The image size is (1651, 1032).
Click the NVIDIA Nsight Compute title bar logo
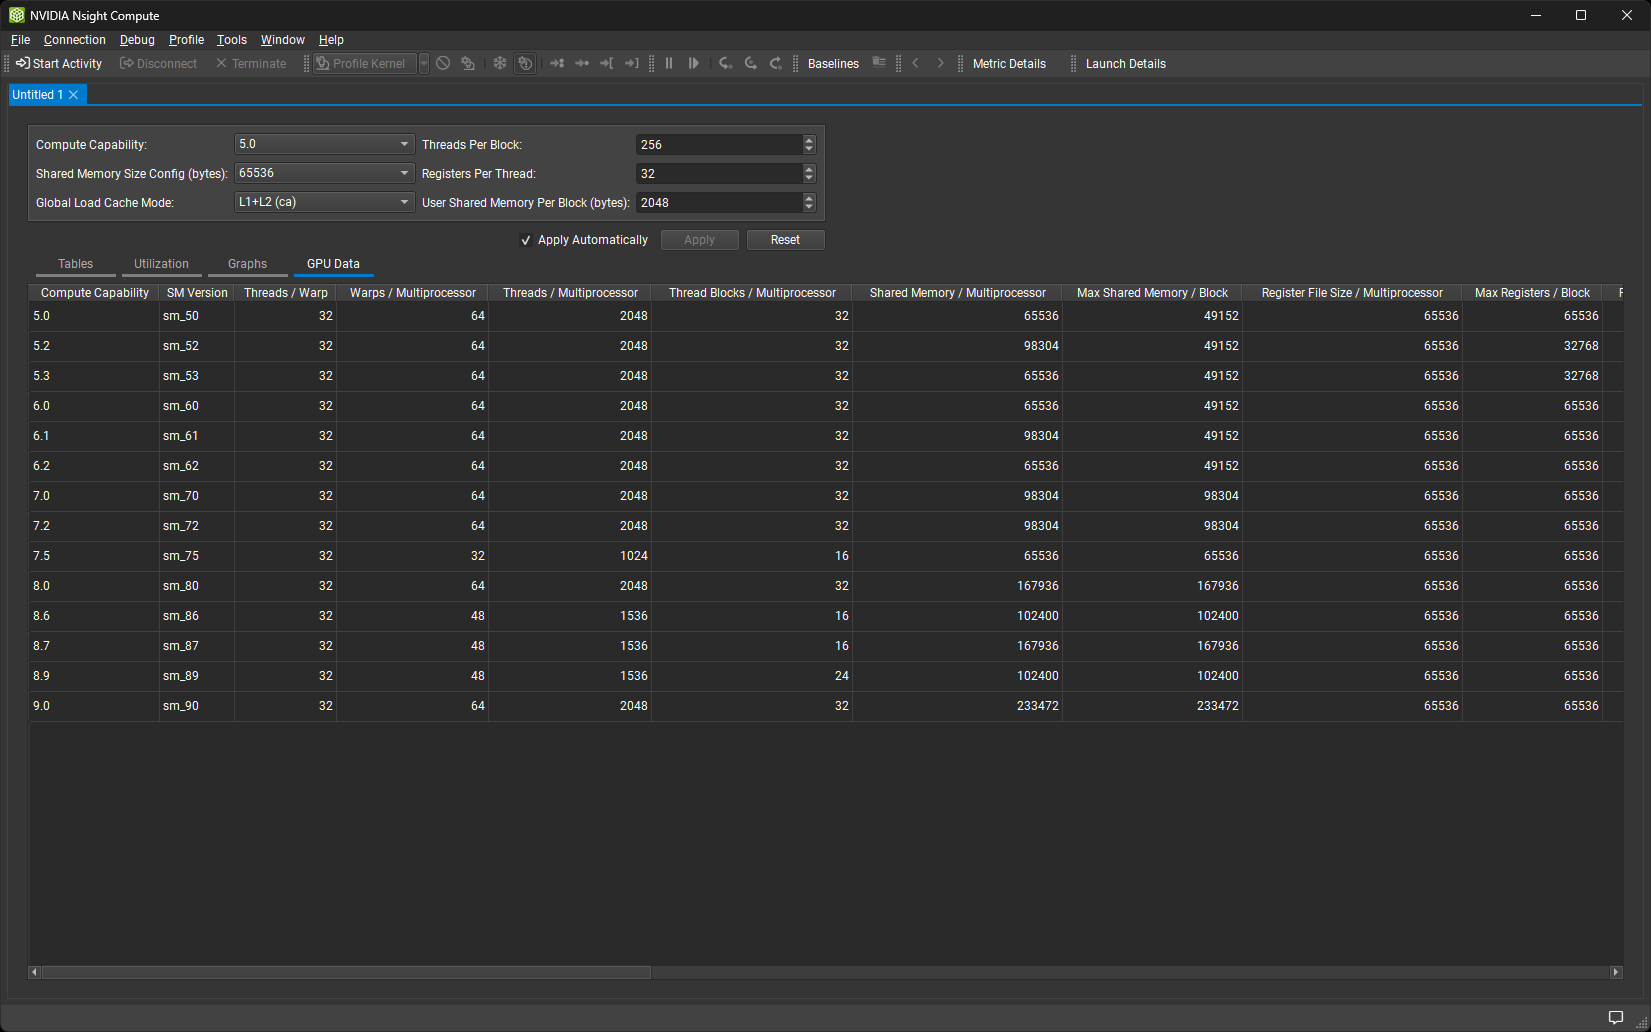coord(17,15)
